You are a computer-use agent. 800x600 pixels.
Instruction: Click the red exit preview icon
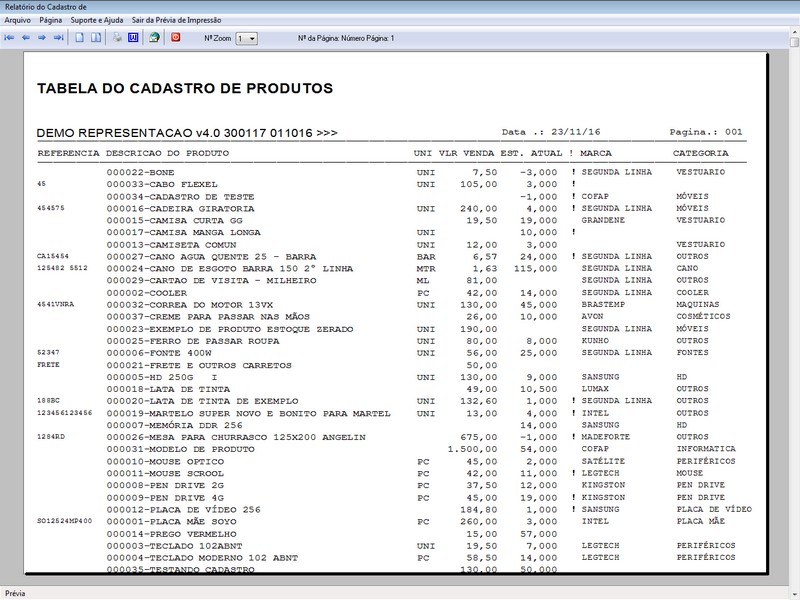pos(176,38)
